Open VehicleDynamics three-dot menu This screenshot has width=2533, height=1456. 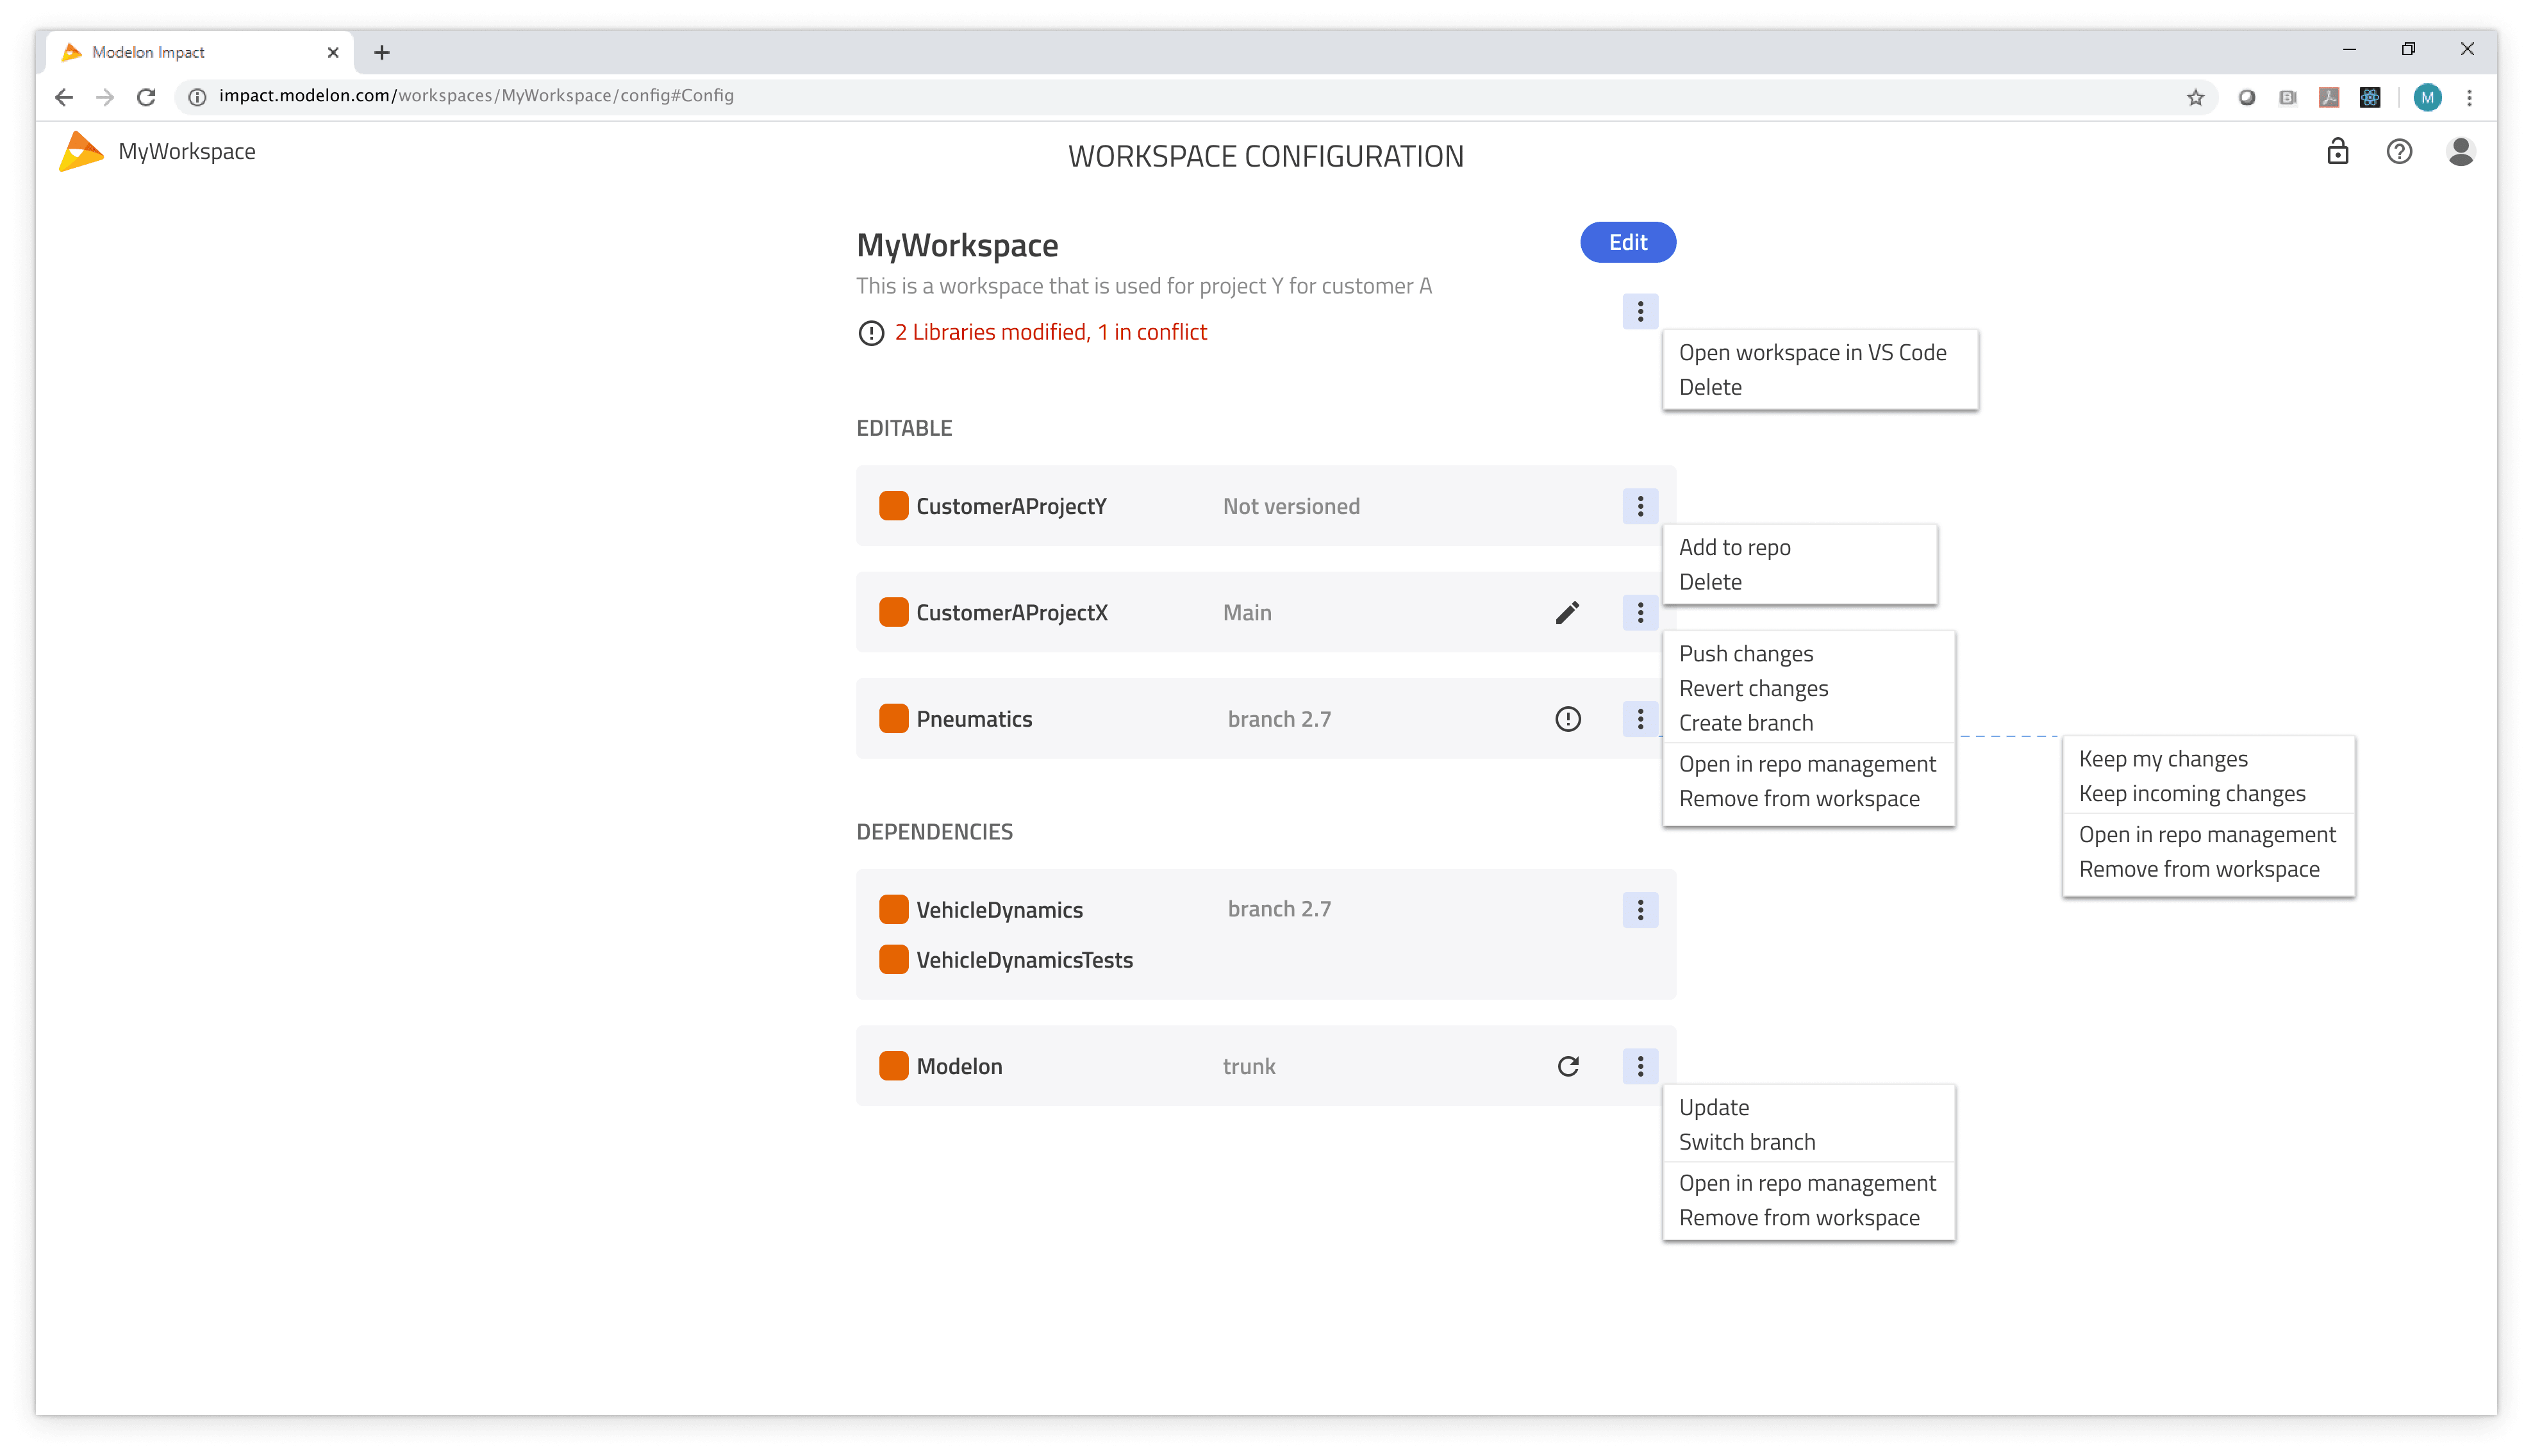(1640, 910)
